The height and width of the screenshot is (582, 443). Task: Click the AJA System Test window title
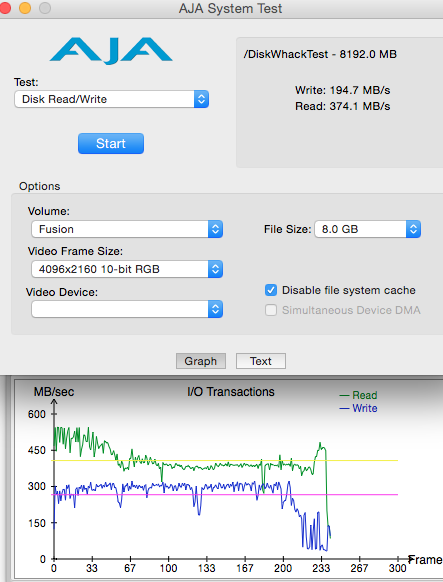230,8
